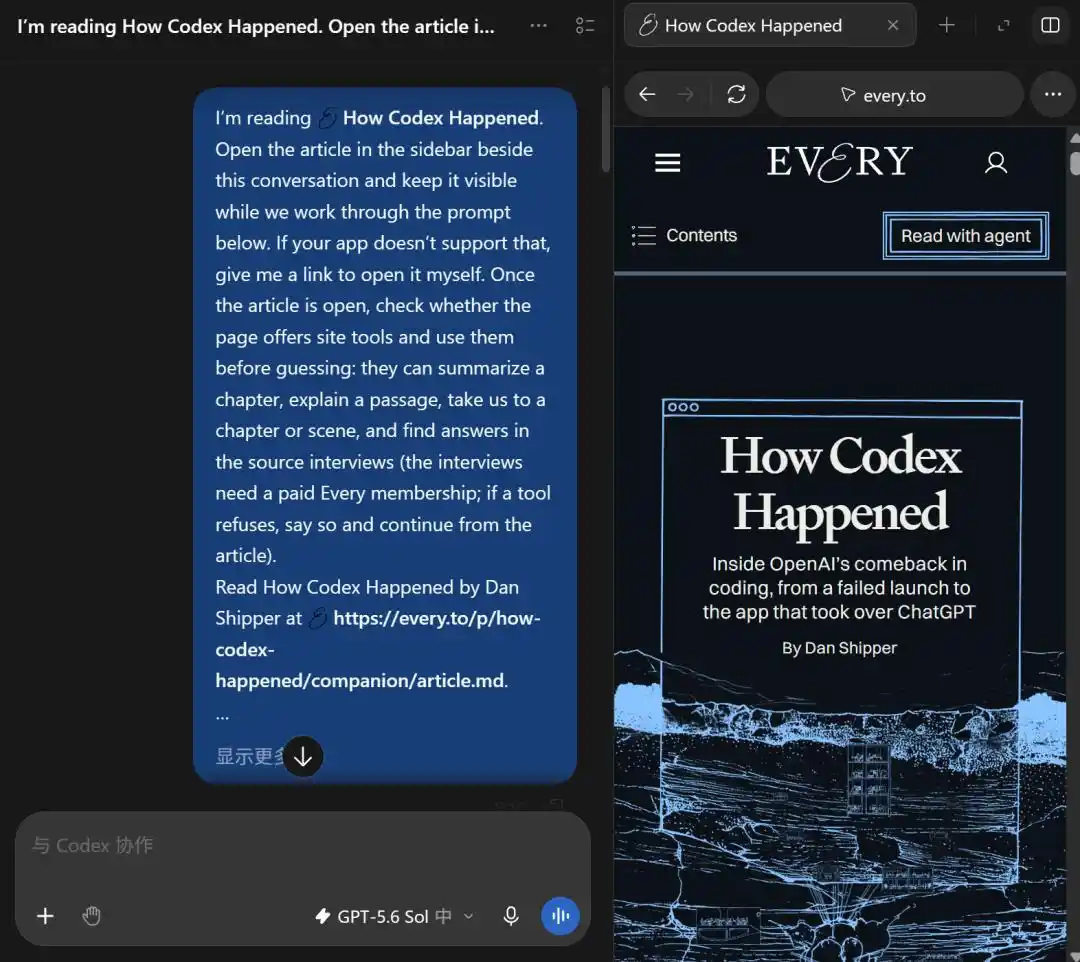Viewport: 1080px width, 962px height.
Task: Open the every.to article.md URL link
Action: [377, 649]
